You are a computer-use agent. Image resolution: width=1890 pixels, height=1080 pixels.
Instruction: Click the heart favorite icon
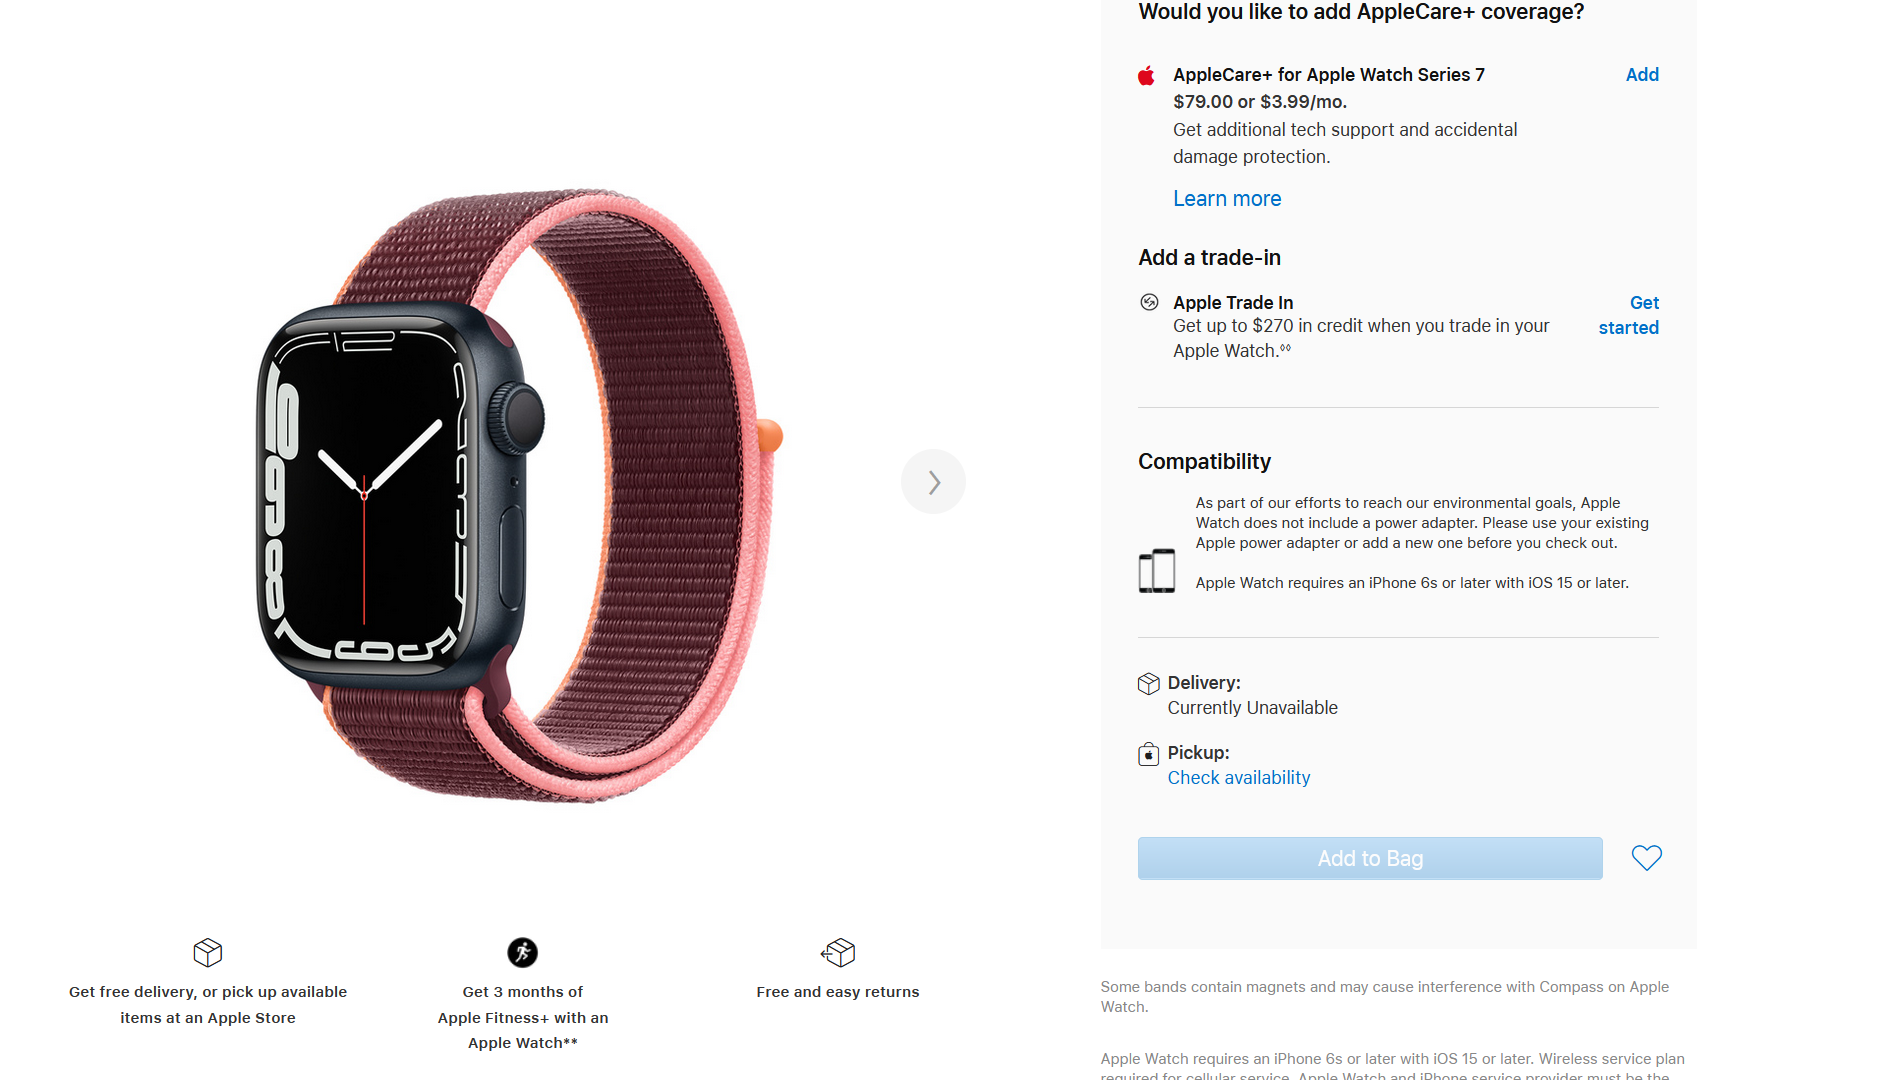(x=1646, y=858)
